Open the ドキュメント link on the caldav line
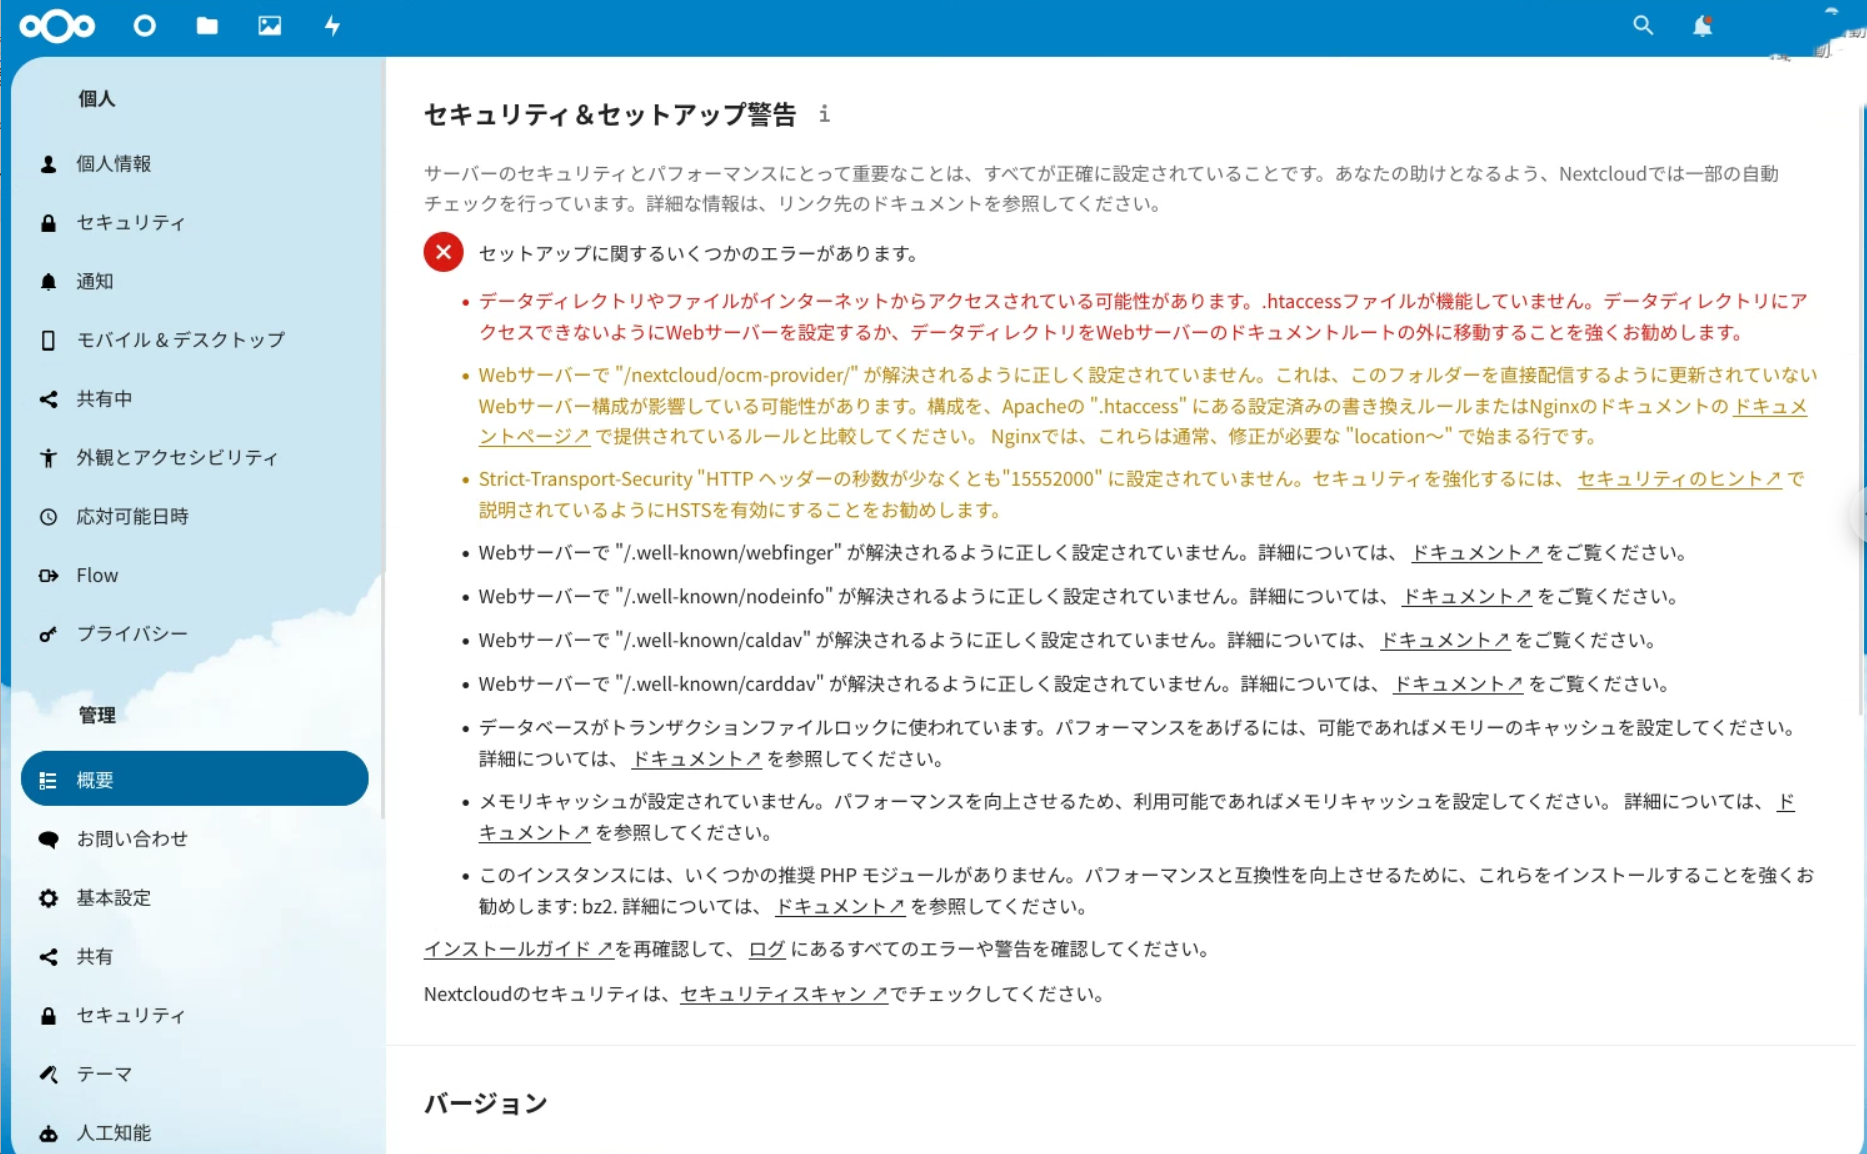 click(x=1444, y=641)
